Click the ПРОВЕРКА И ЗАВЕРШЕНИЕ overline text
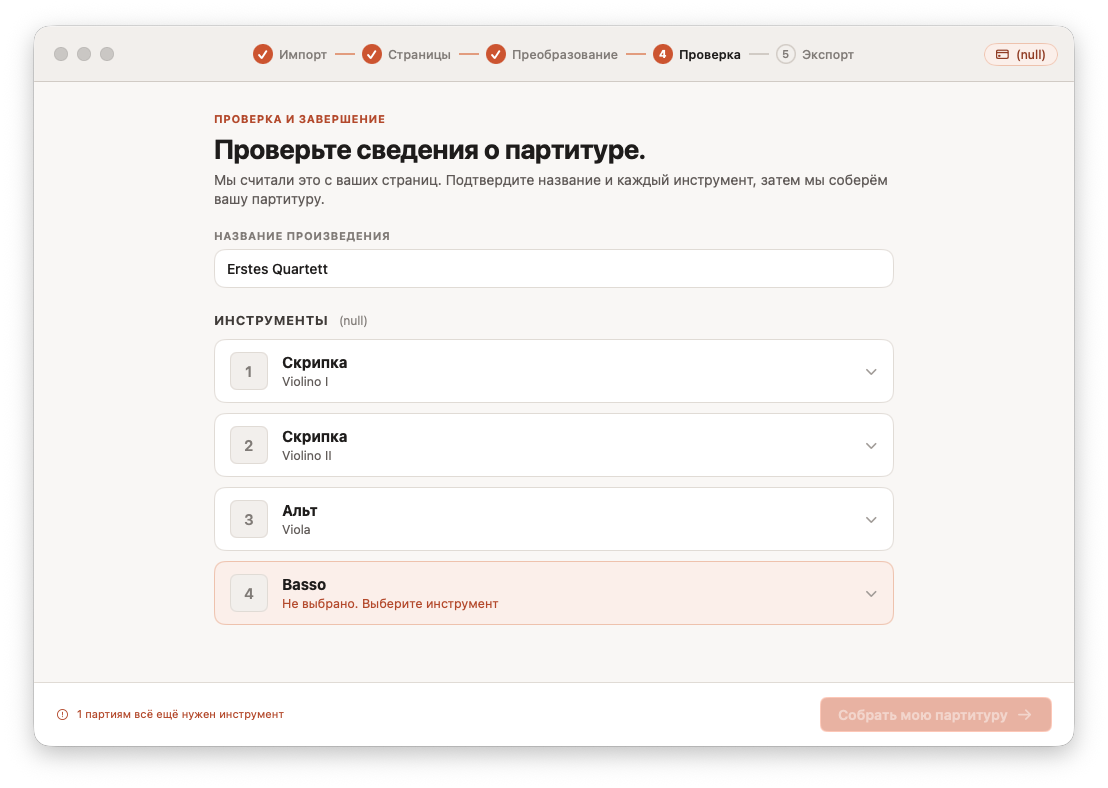1108x788 pixels. (x=300, y=119)
